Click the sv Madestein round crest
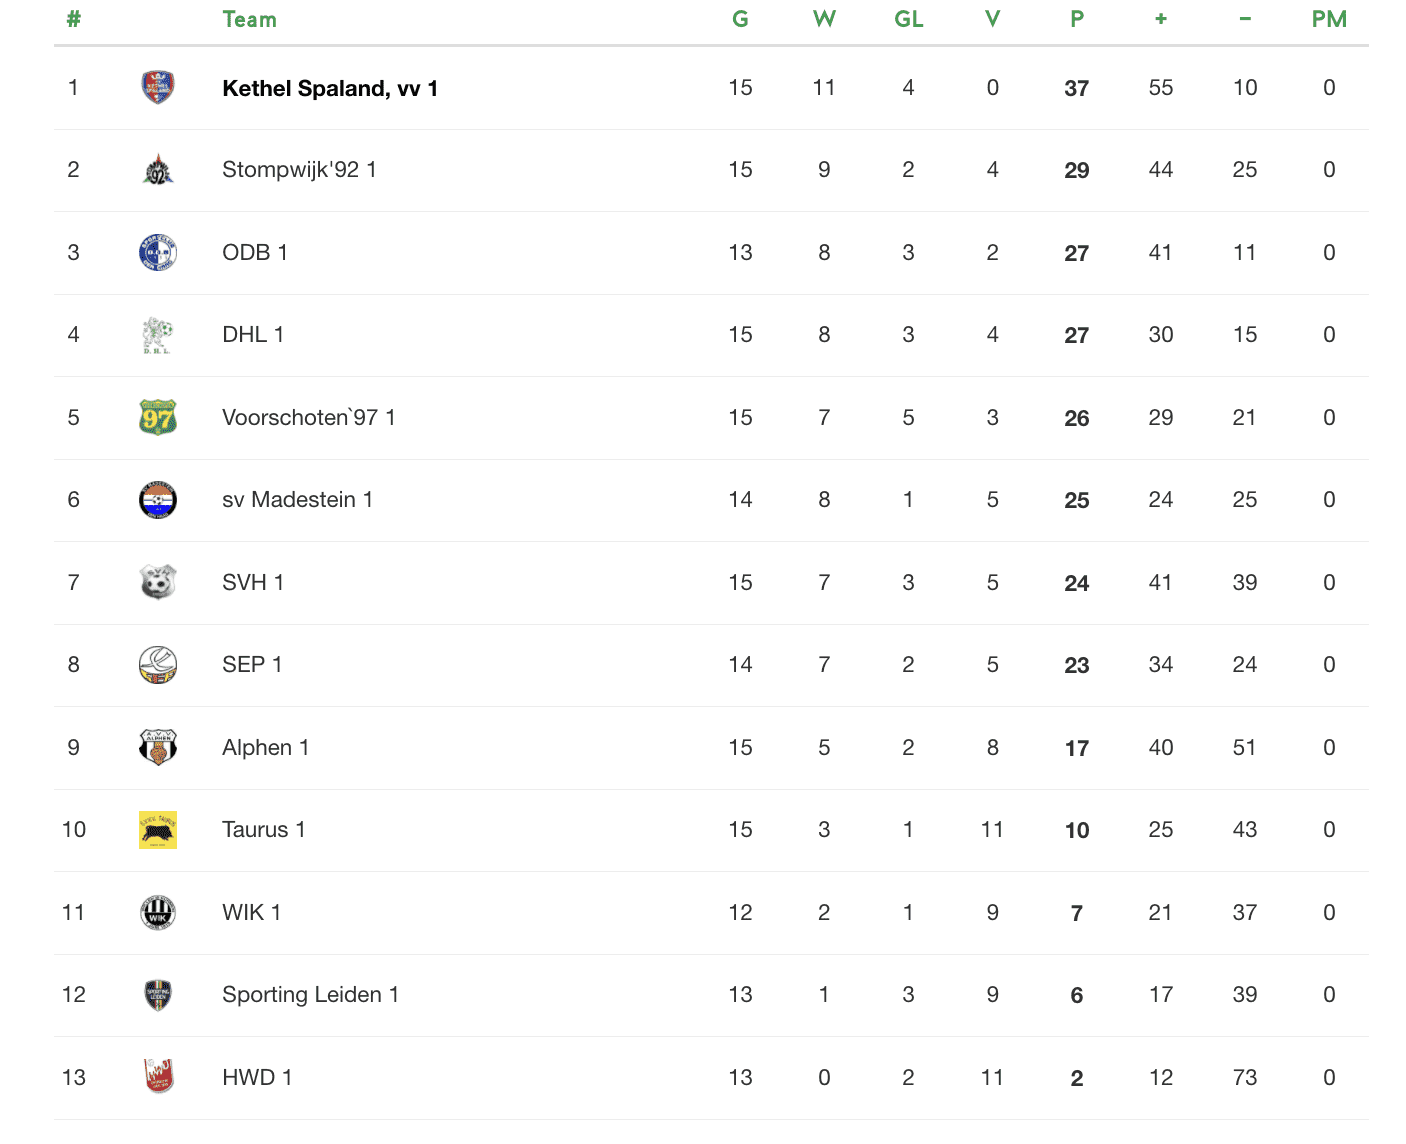Image resolution: width=1406 pixels, height=1144 pixels. click(x=158, y=500)
